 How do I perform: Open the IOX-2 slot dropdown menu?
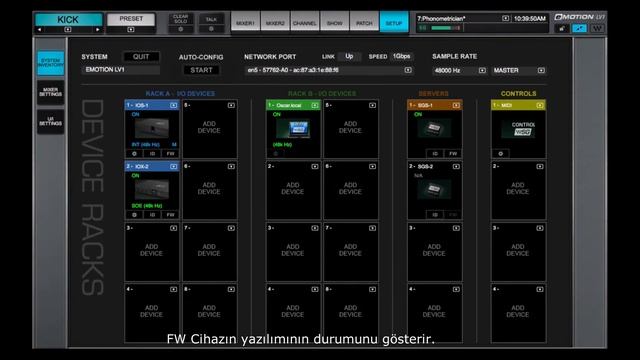tap(173, 167)
